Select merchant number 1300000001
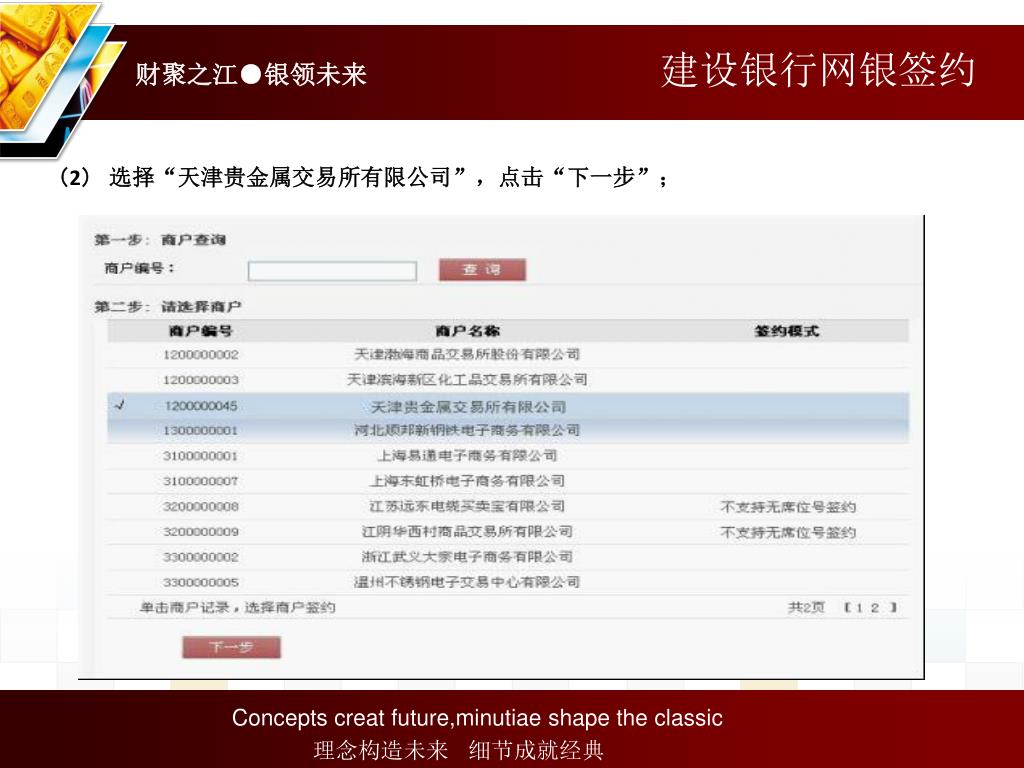1024x768 pixels. coord(201,431)
